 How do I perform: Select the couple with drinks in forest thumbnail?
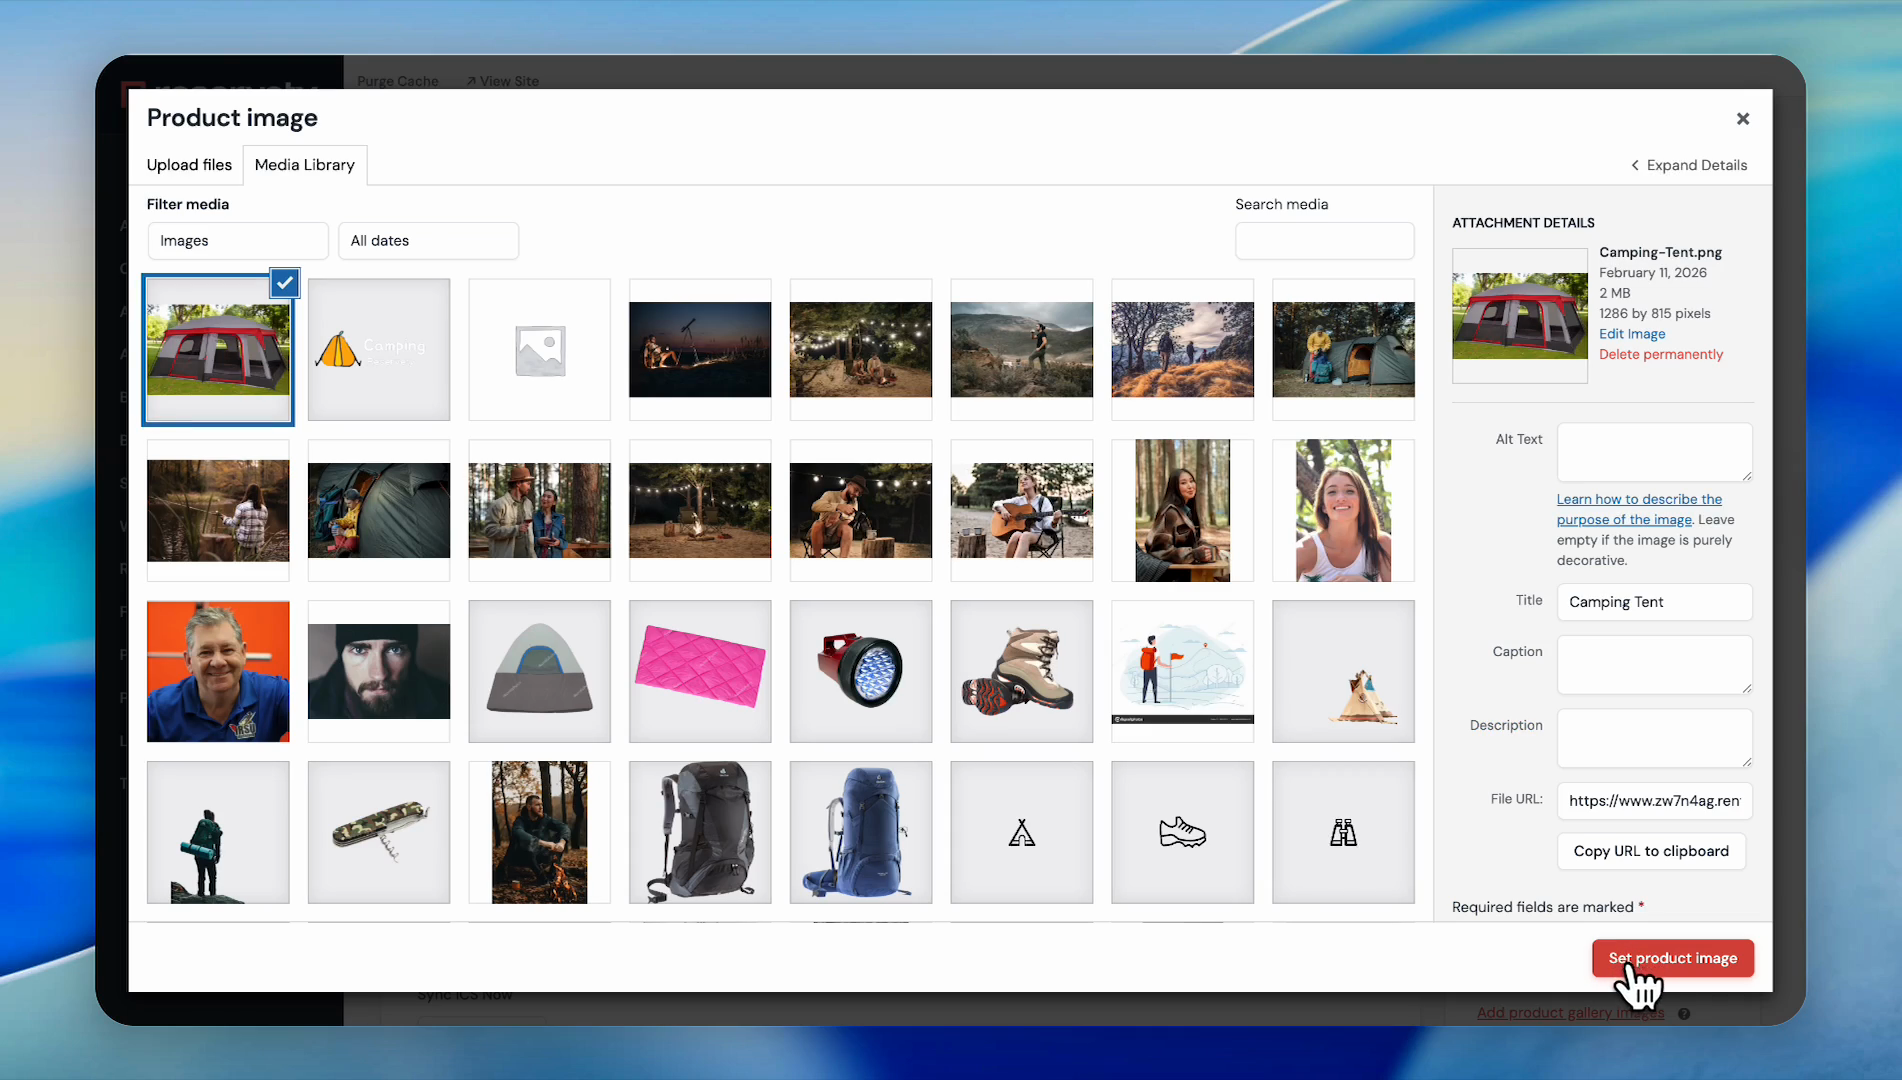click(540, 511)
